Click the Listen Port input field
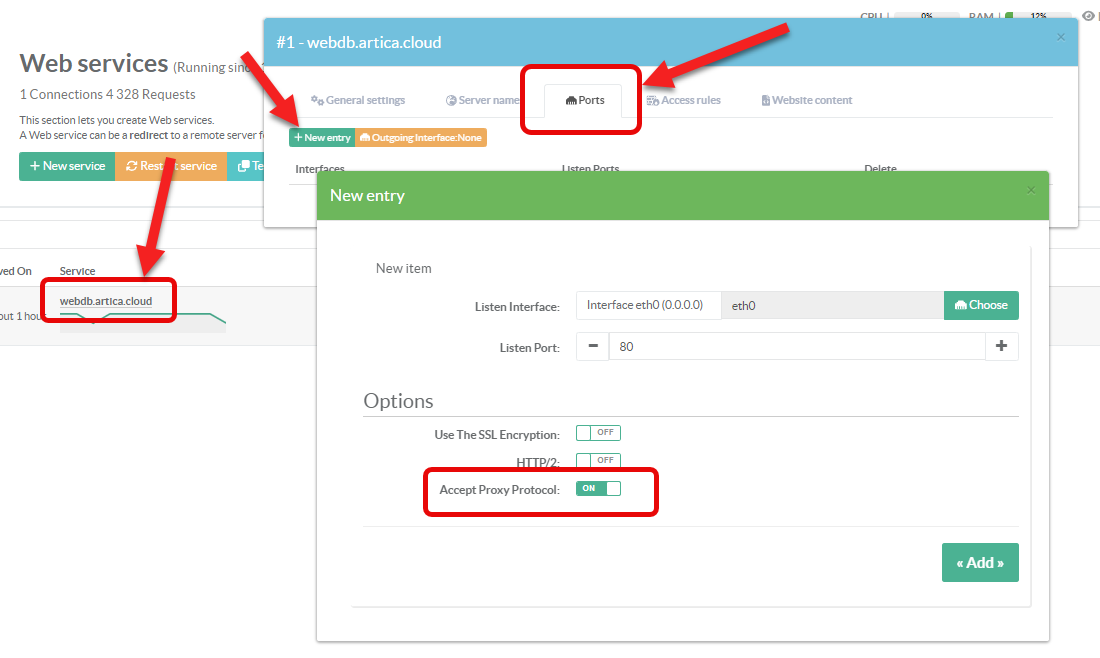 [796, 346]
